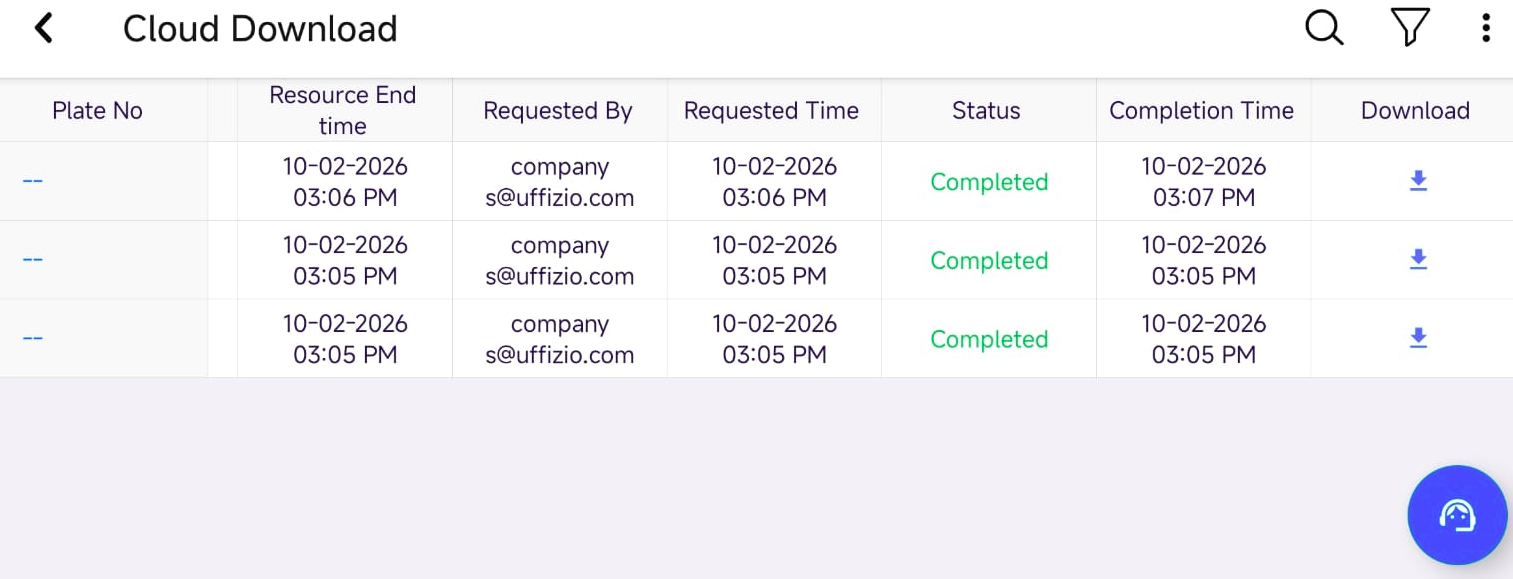Click the Status column header
Viewport: 1513px width, 579px height.
986,111
